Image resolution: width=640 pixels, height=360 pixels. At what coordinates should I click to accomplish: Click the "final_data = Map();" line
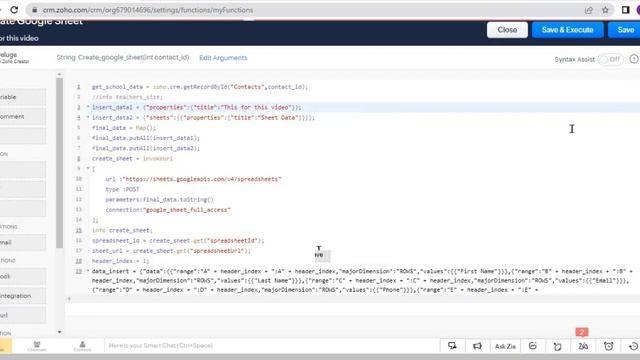[x=124, y=128]
